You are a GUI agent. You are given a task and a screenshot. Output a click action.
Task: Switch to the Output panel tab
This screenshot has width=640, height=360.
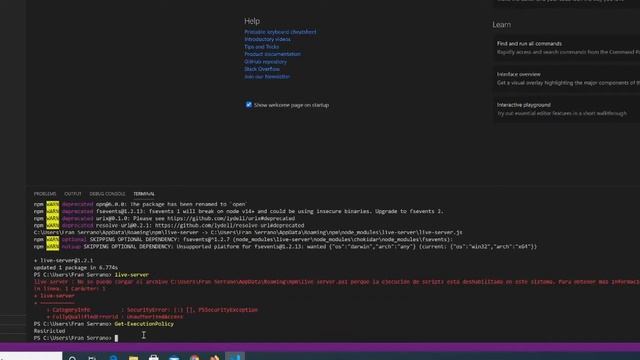(x=73, y=194)
